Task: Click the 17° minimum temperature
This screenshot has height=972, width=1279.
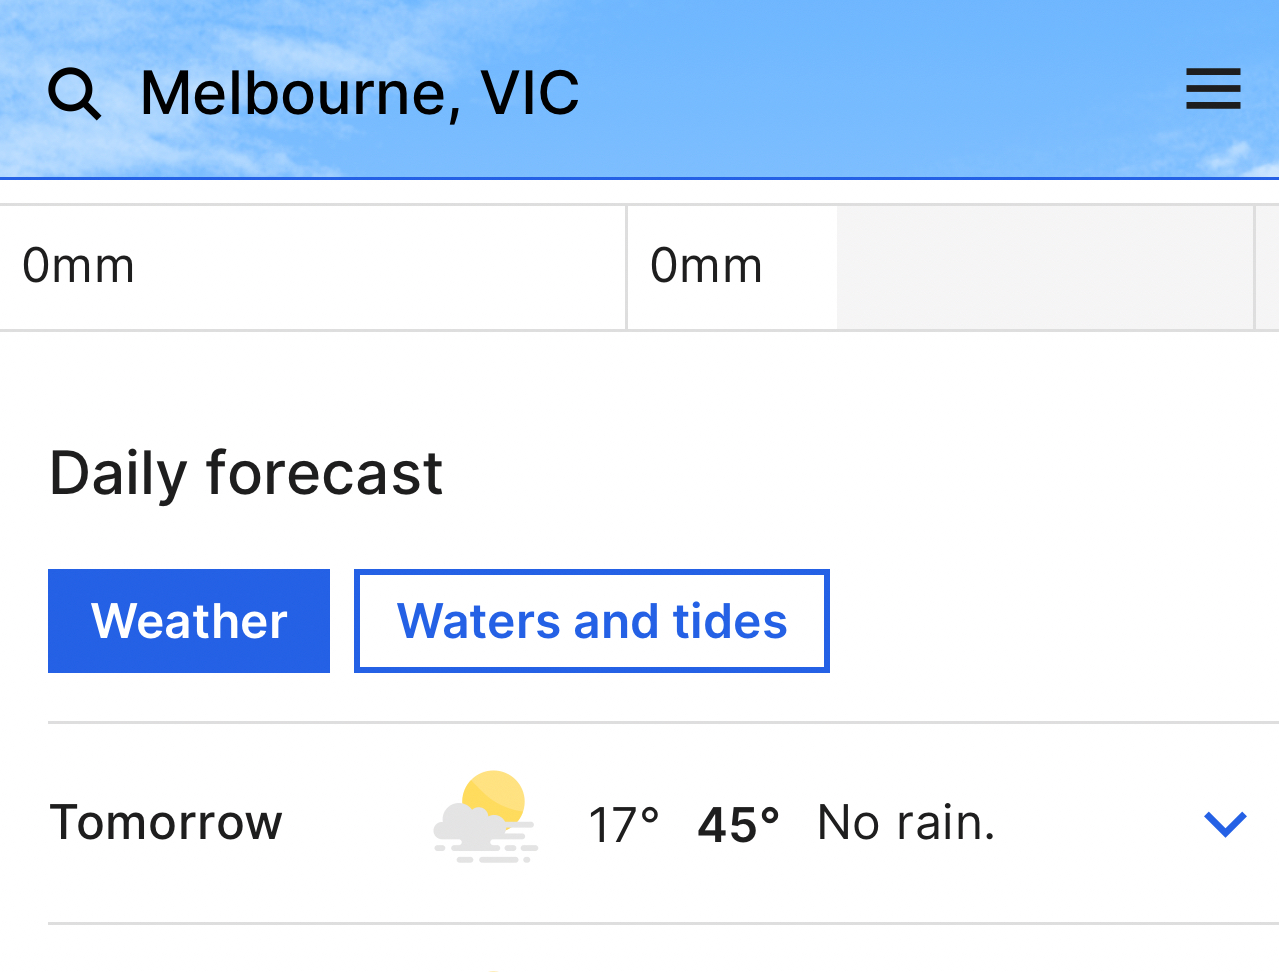Action: [x=623, y=825]
